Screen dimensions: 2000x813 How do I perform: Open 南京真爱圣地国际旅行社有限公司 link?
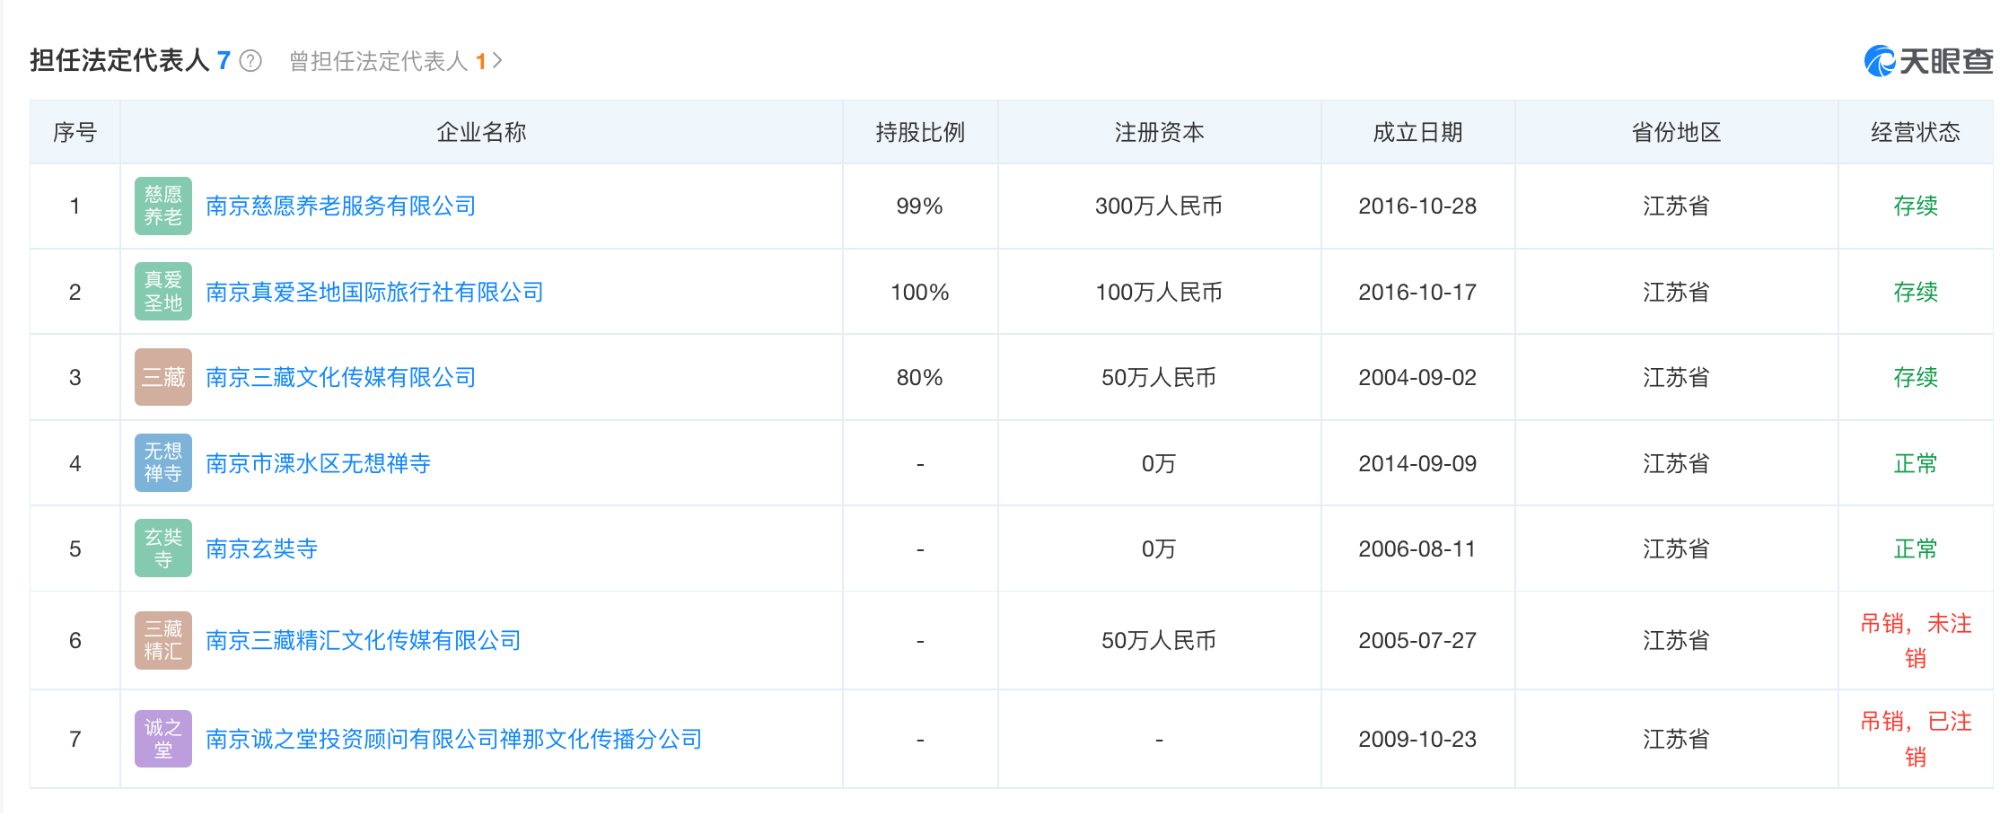[x=375, y=292]
